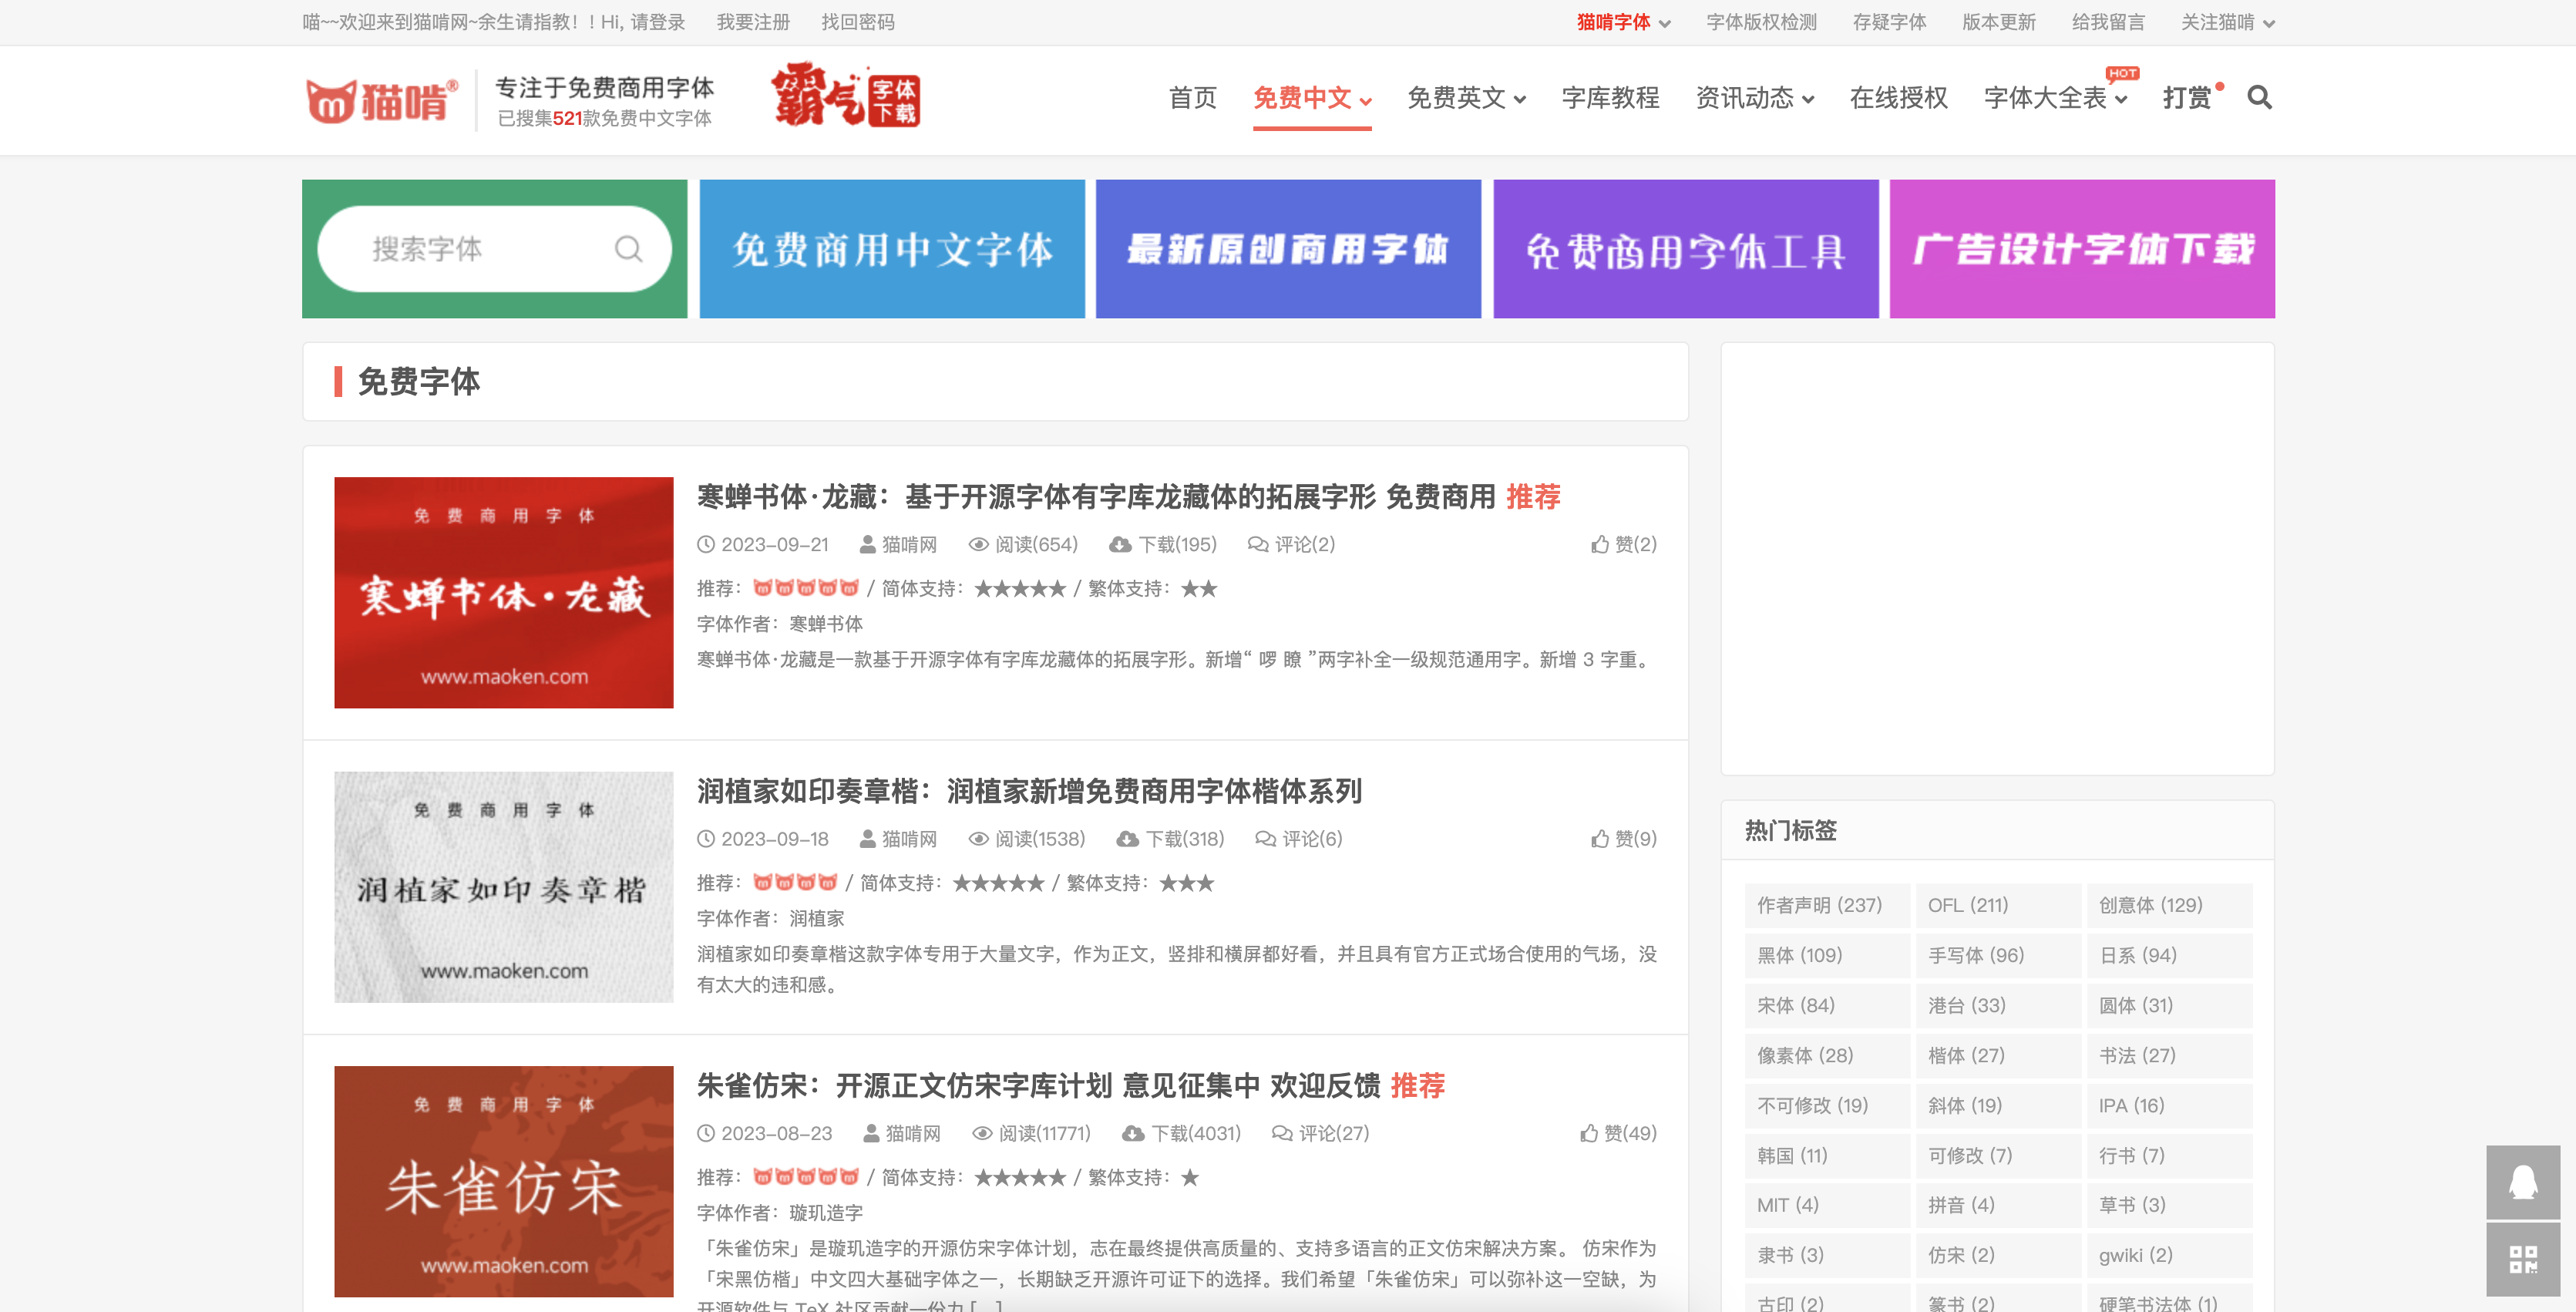Expand the 免费英文 menu

[x=1466, y=98]
